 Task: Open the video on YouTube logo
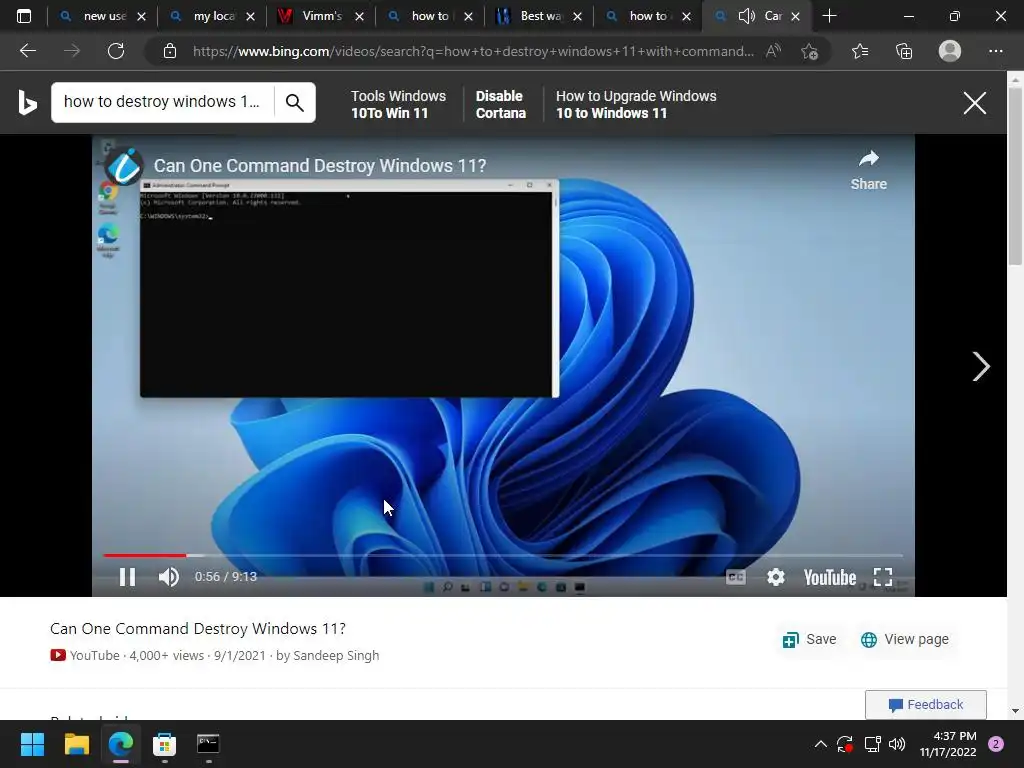(x=829, y=577)
